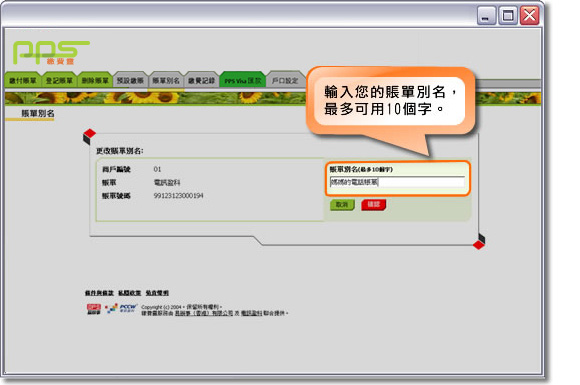Maximize the browser window
Viewport: 580px width, 385px height.
point(508,16)
